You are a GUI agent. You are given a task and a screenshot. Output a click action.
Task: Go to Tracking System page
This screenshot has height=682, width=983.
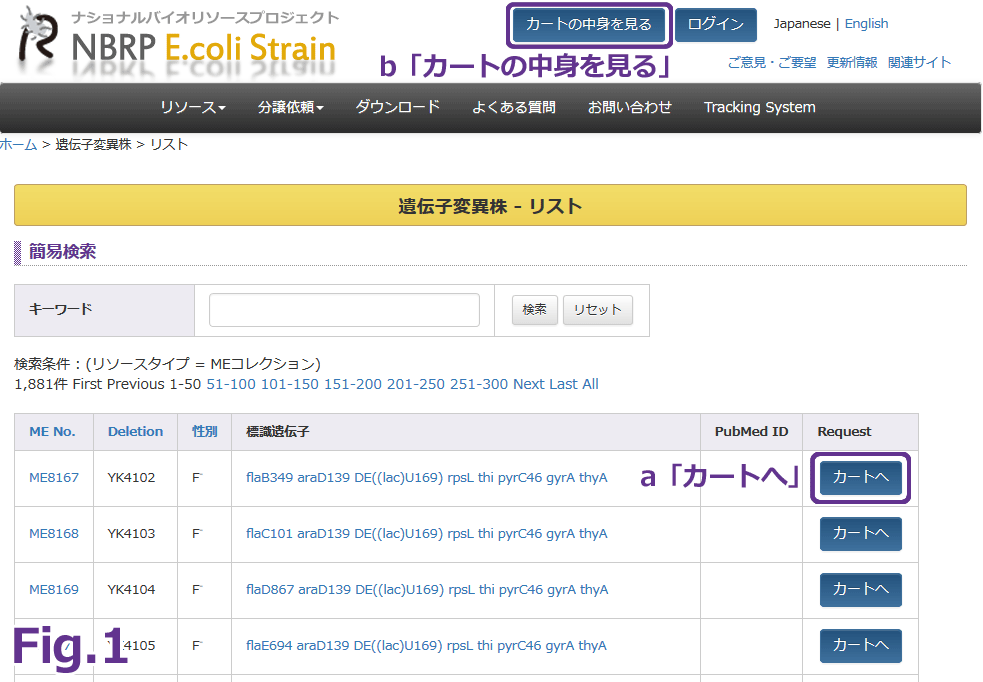click(759, 107)
